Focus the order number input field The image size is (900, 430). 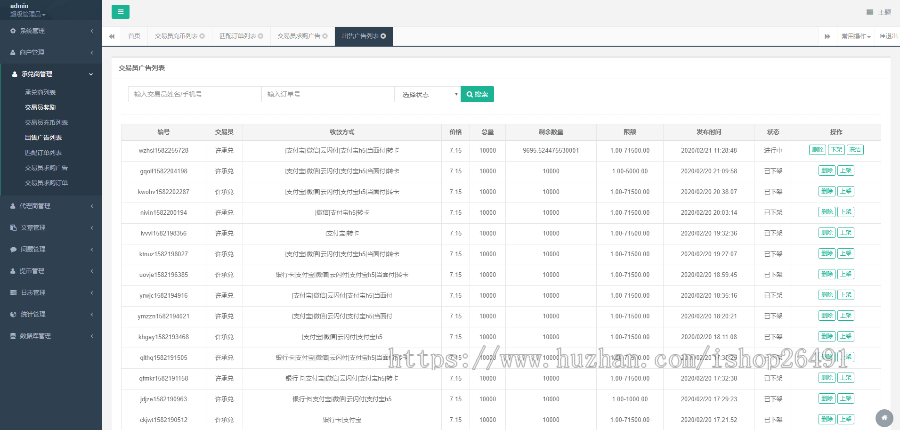click(x=328, y=94)
